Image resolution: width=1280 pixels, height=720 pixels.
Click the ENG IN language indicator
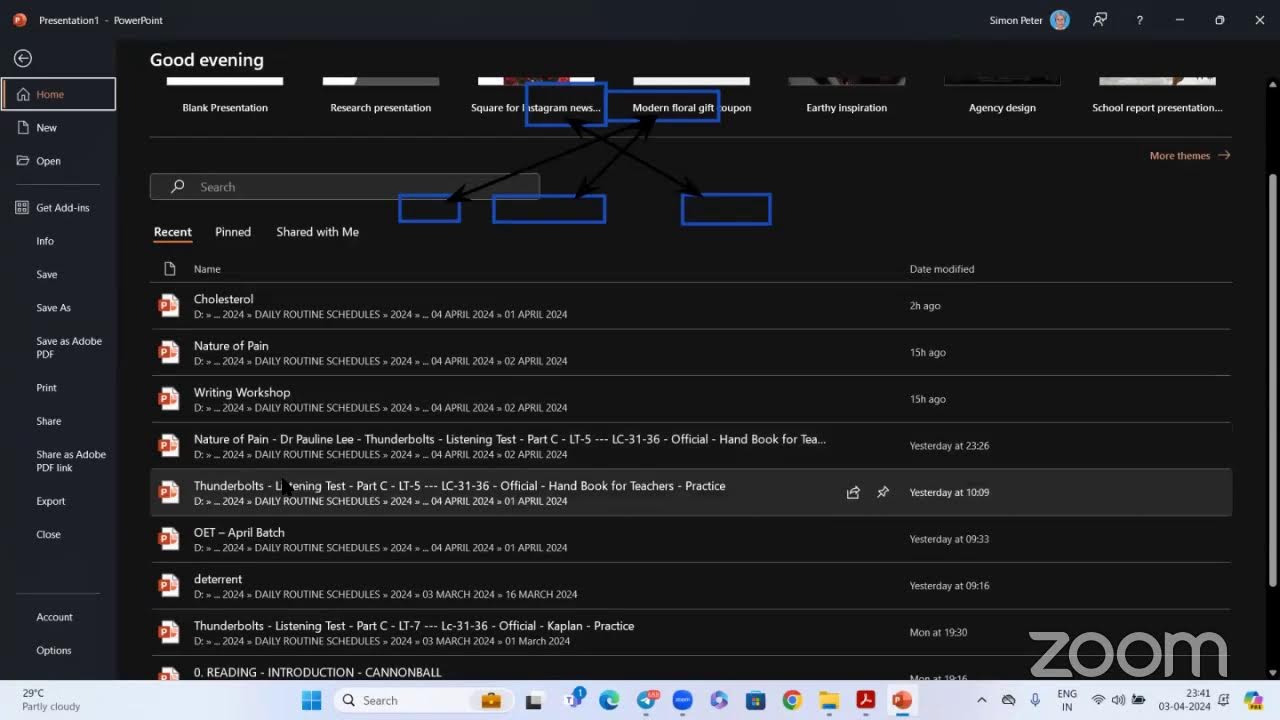(x=1067, y=700)
